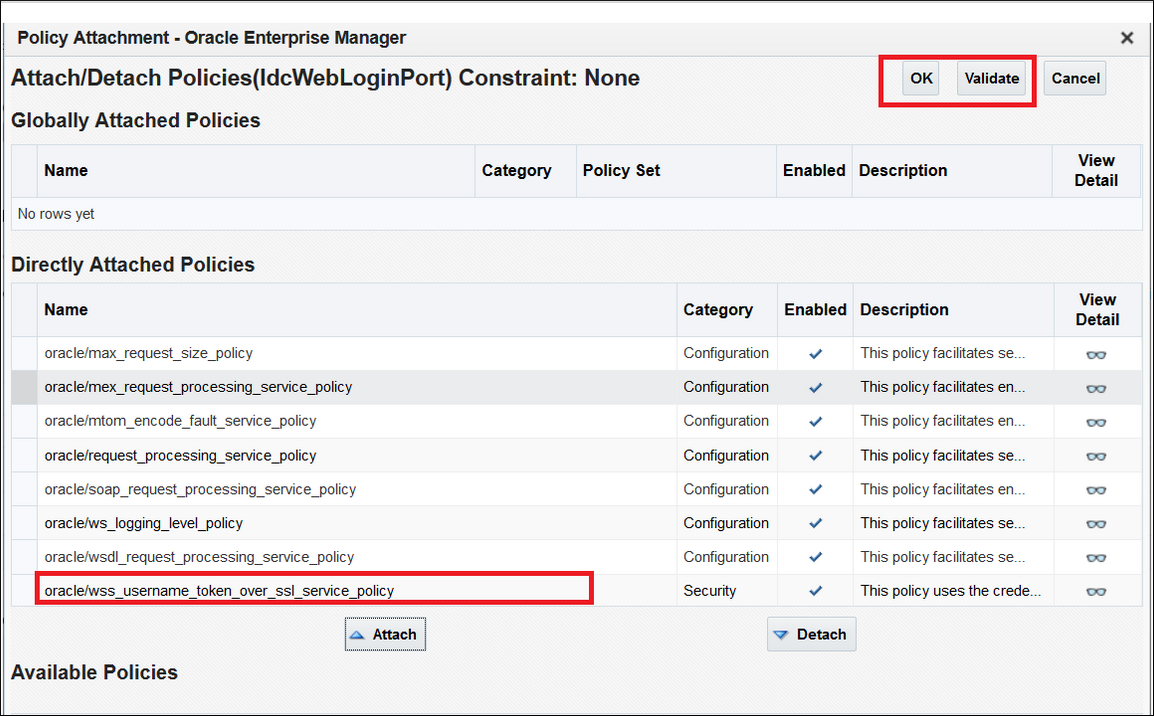Click the OK button
Viewport: 1154px width, 716px height.
(x=921, y=78)
